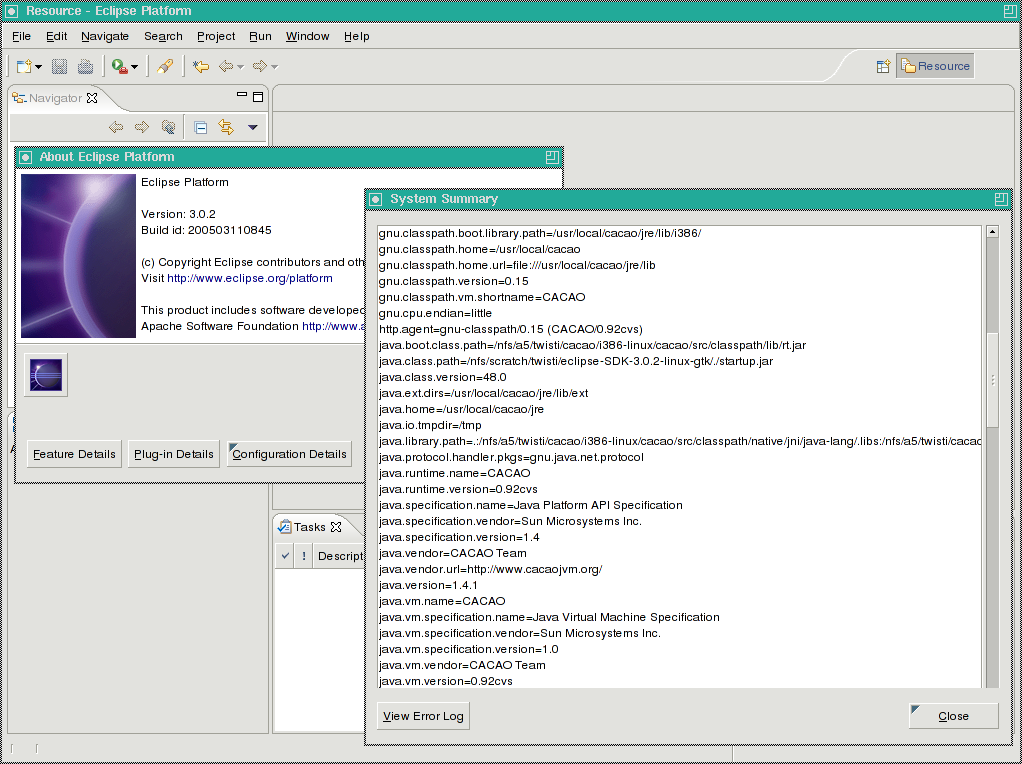Click the Print toolbar icon
Image resolution: width=1022 pixels, height=764 pixels.
[x=85, y=66]
